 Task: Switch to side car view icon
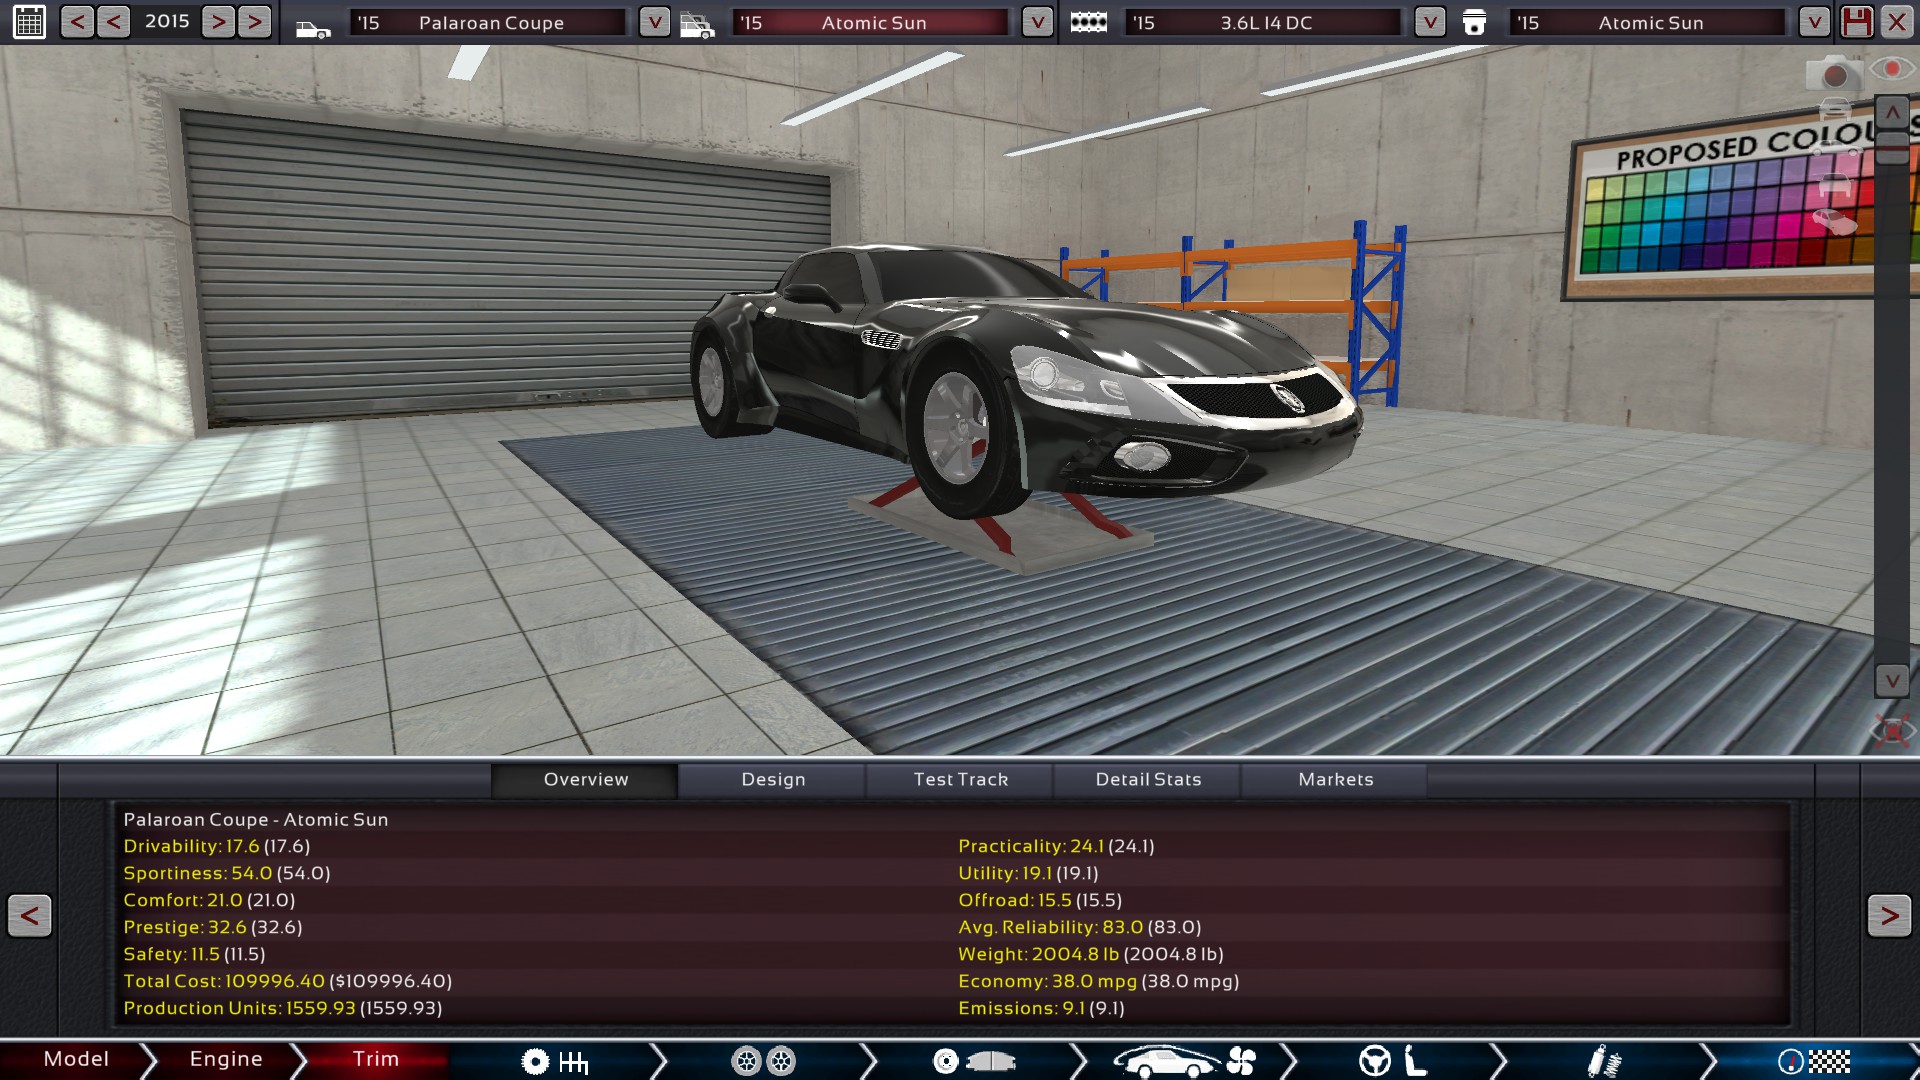click(x=1834, y=148)
